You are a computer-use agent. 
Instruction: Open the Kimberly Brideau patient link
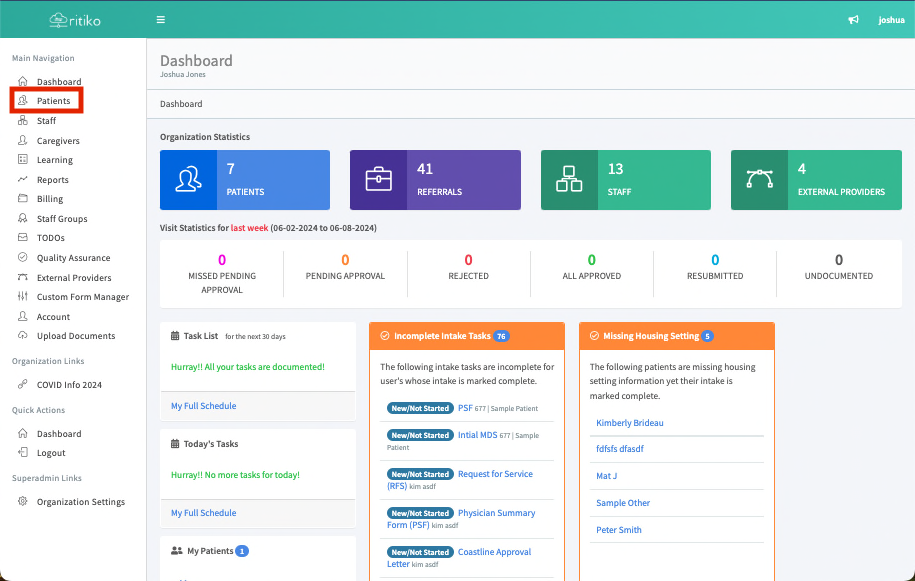coord(630,423)
